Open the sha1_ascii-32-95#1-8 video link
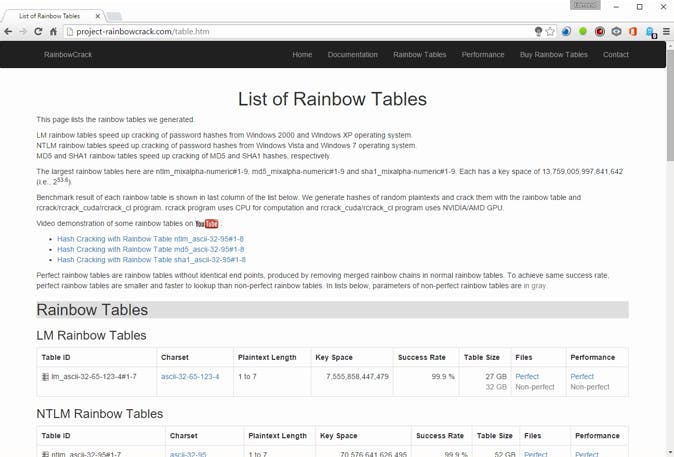This screenshot has height=457, width=674. click(x=151, y=260)
